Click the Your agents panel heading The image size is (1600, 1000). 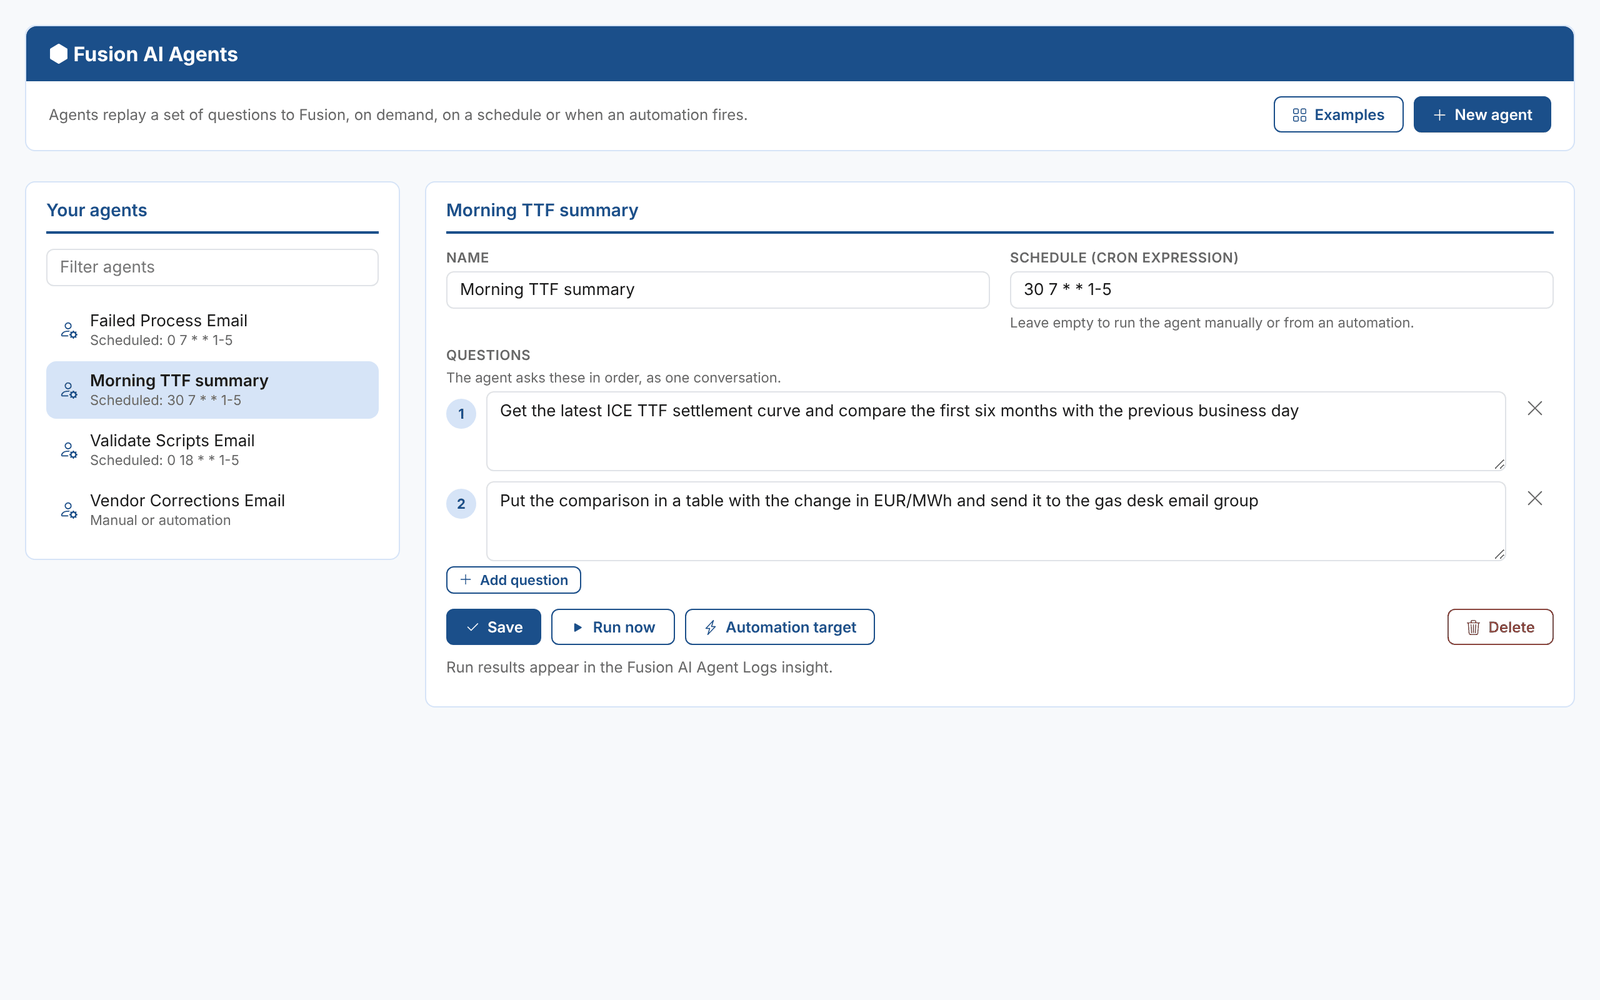[x=97, y=210]
